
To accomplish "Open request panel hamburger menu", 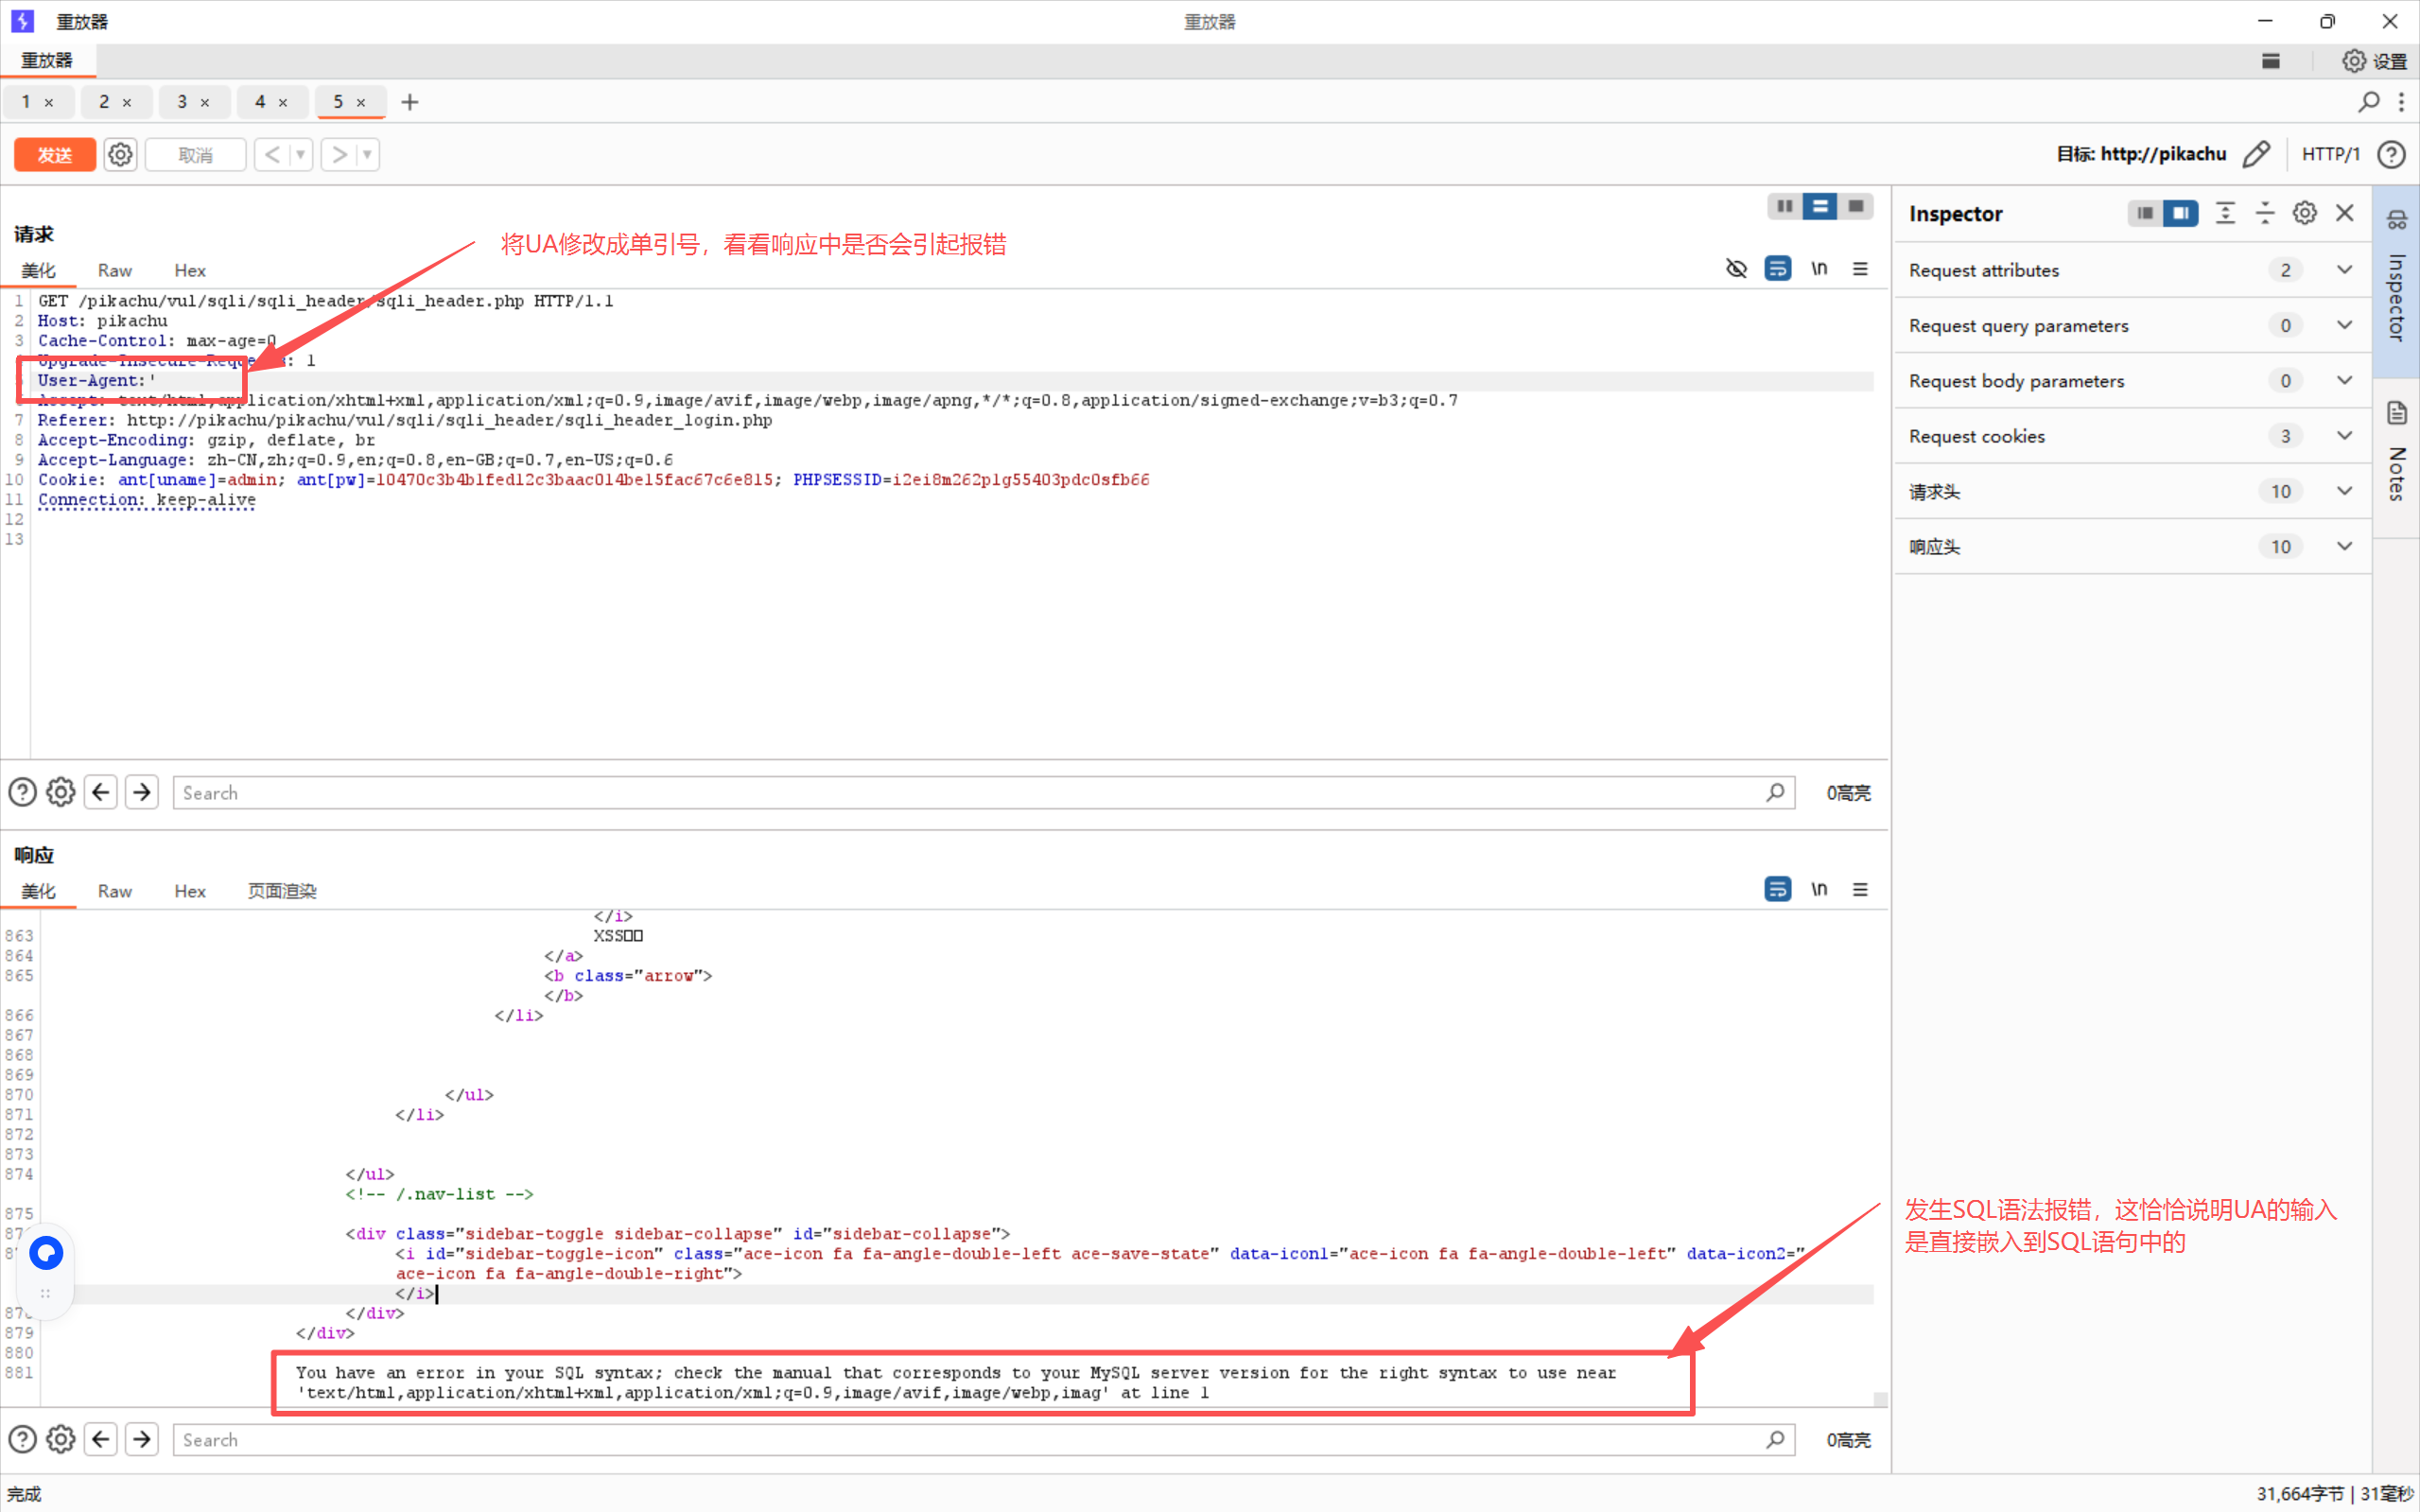I will point(1860,269).
